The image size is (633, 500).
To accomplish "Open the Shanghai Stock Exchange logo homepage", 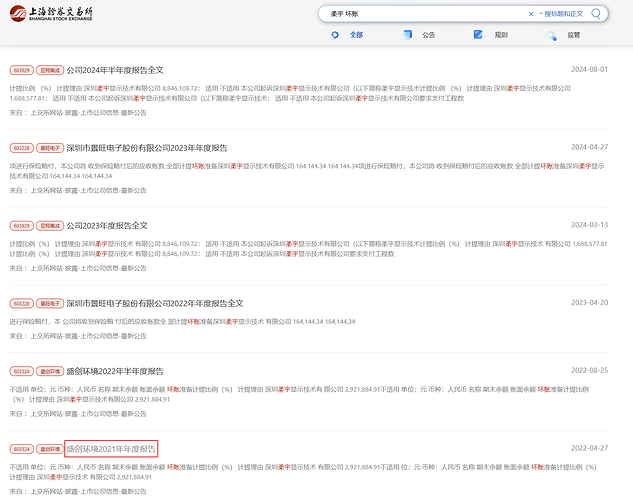I will 51,13.
